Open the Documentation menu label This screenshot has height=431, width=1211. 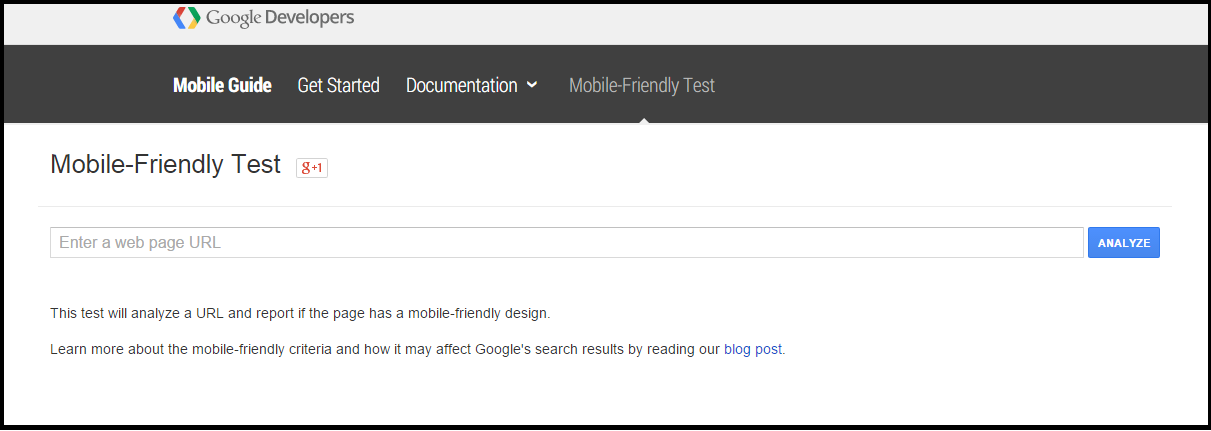tap(461, 85)
